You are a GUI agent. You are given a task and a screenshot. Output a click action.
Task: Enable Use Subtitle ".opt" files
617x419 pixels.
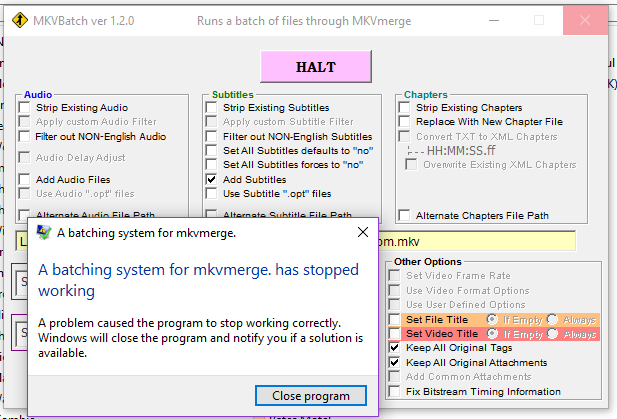(x=211, y=193)
